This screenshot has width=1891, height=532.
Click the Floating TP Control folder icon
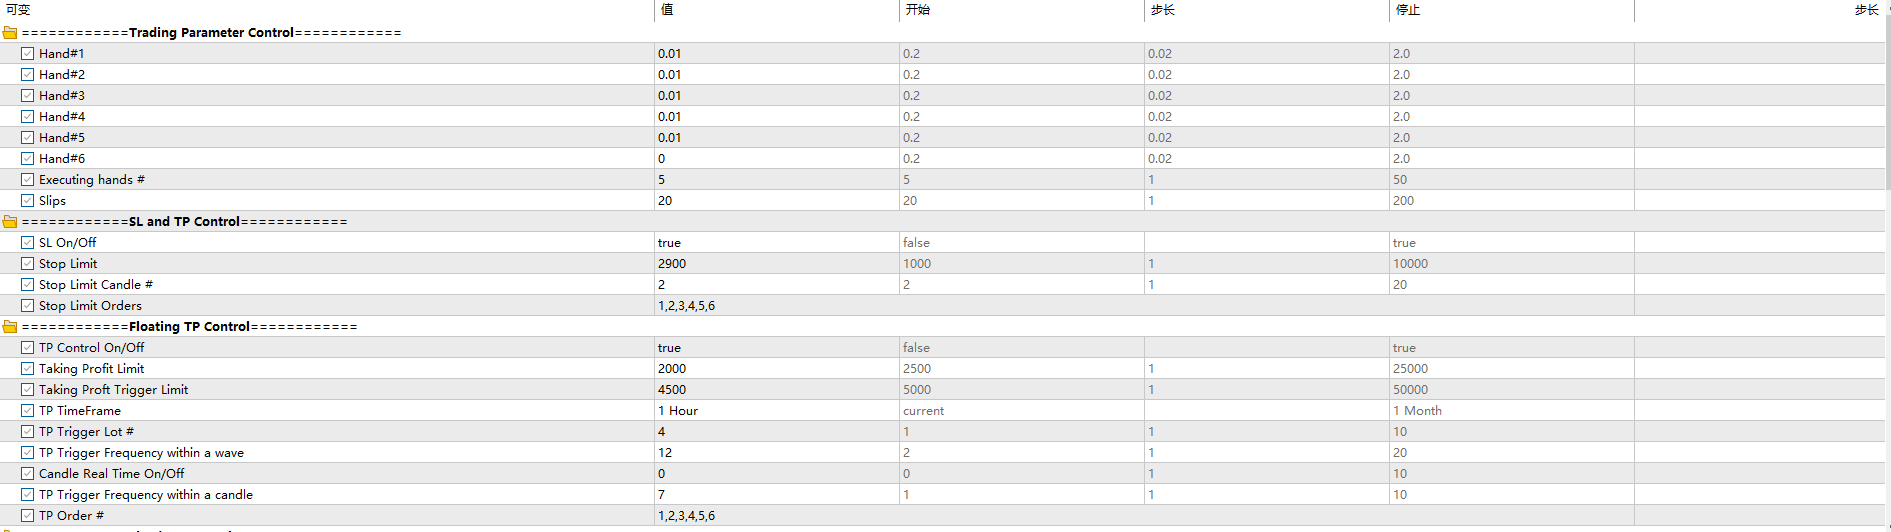pos(10,327)
